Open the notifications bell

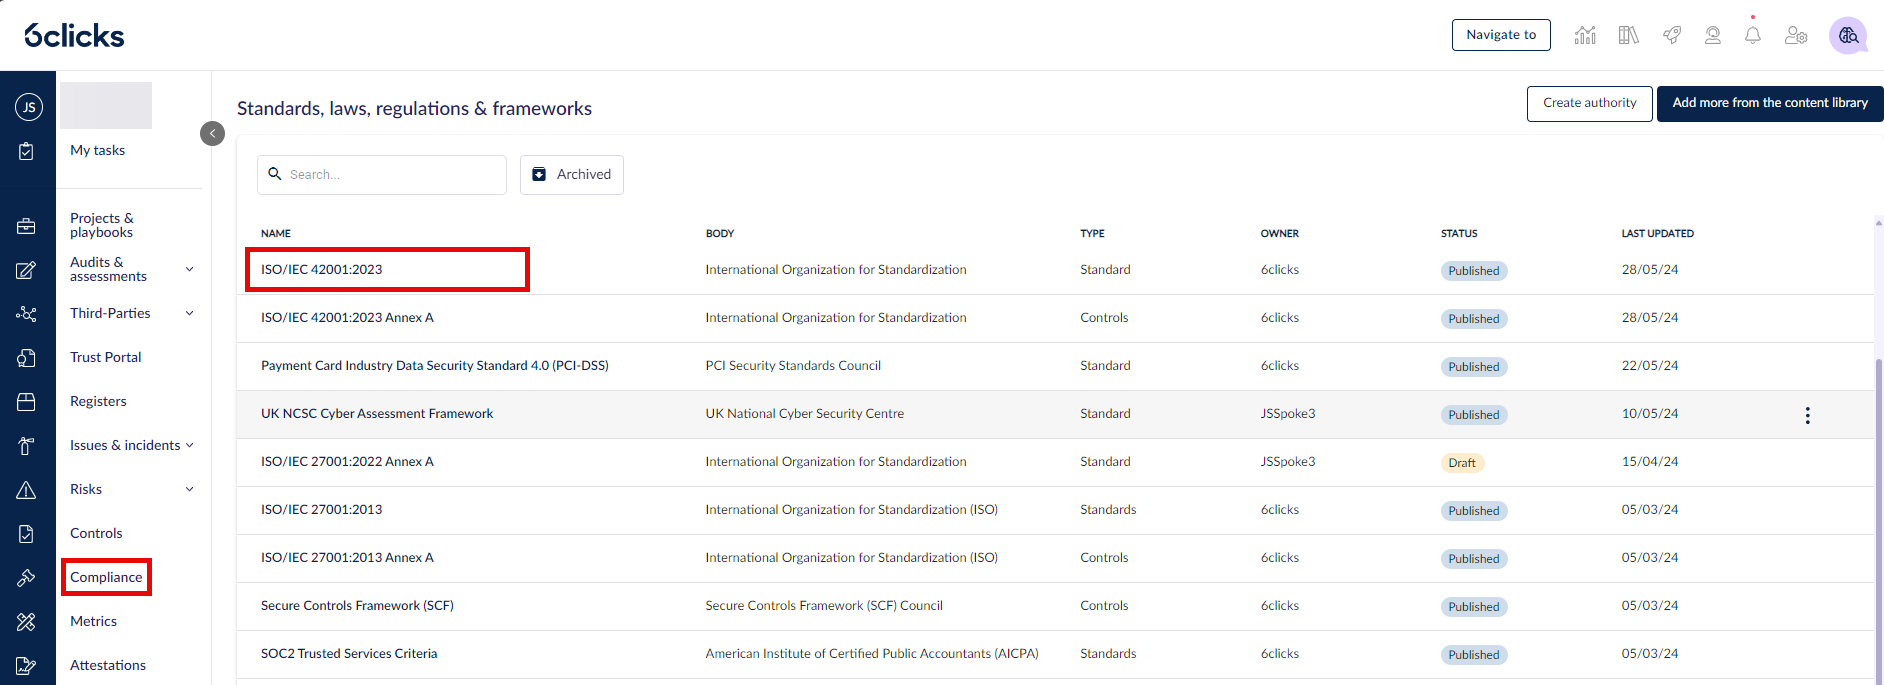1753,35
